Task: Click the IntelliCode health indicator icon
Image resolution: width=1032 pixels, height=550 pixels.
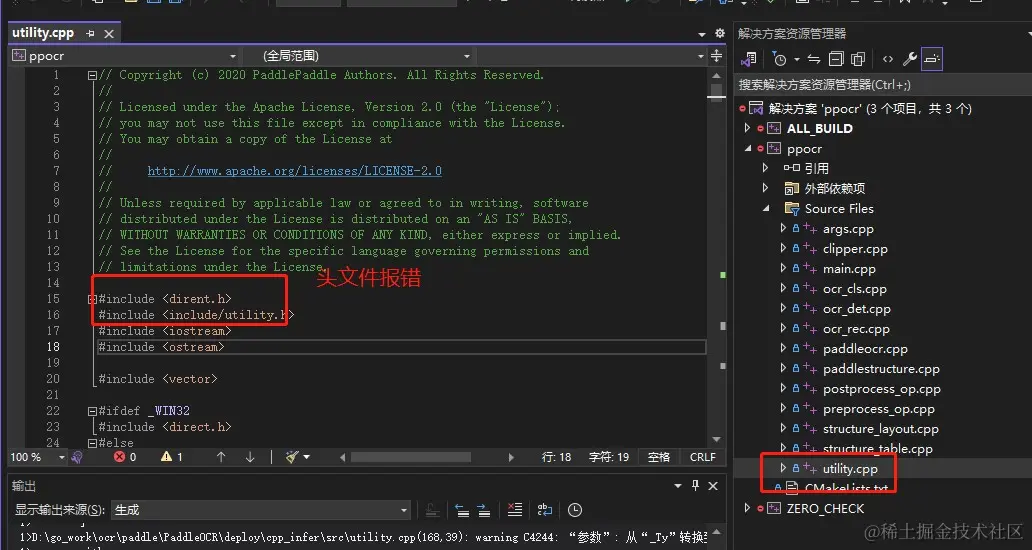Action: click(x=77, y=457)
